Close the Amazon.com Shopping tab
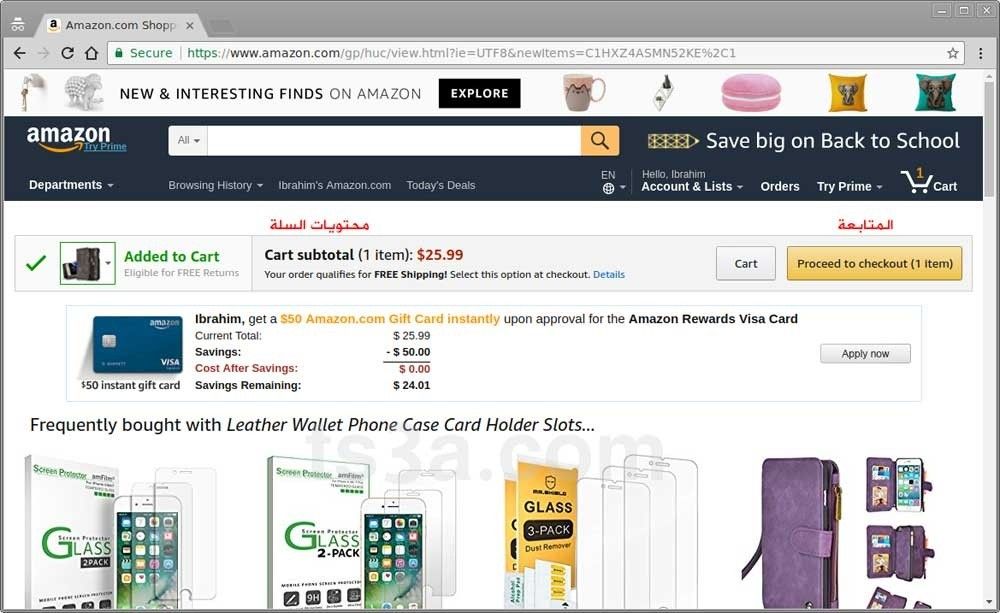This screenshot has height=613, width=1000. (x=189, y=26)
